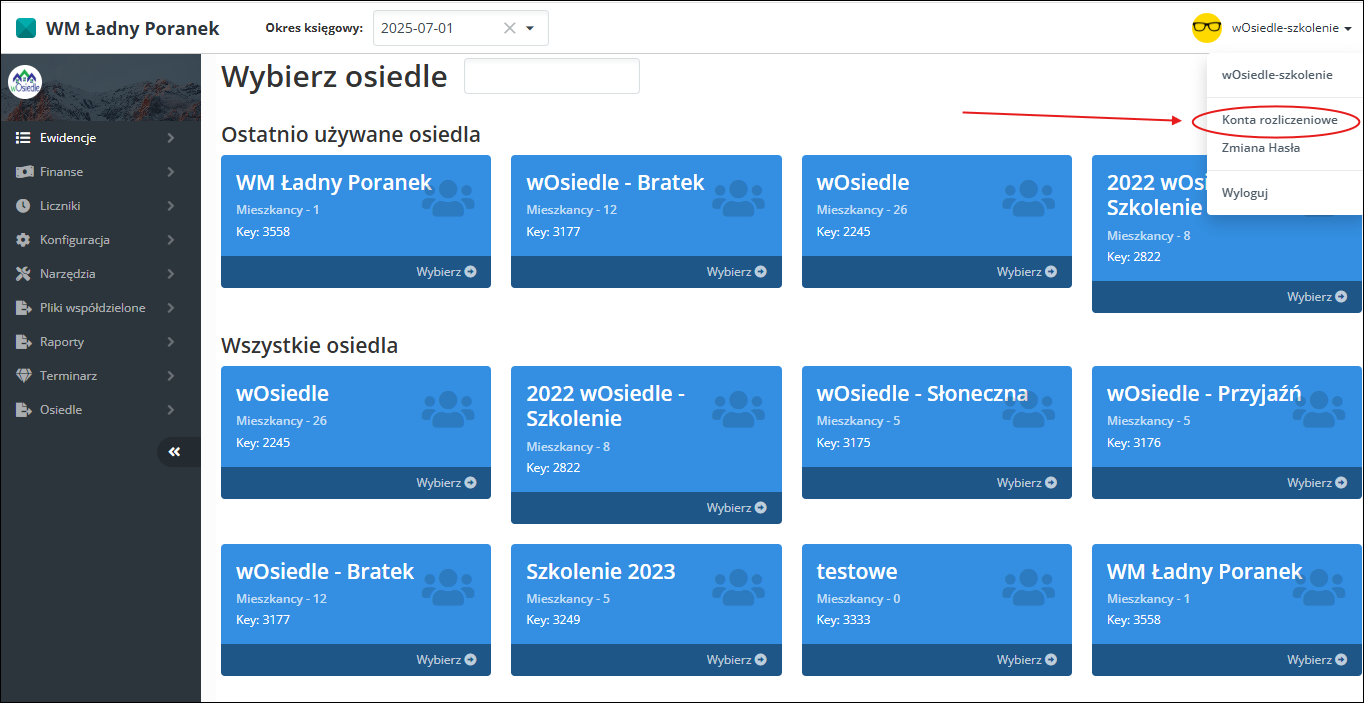Image resolution: width=1364 pixels, height=703 pixels.
Task: Click the Finanse money icon in sidebar
Action: (x=23, y=172)
